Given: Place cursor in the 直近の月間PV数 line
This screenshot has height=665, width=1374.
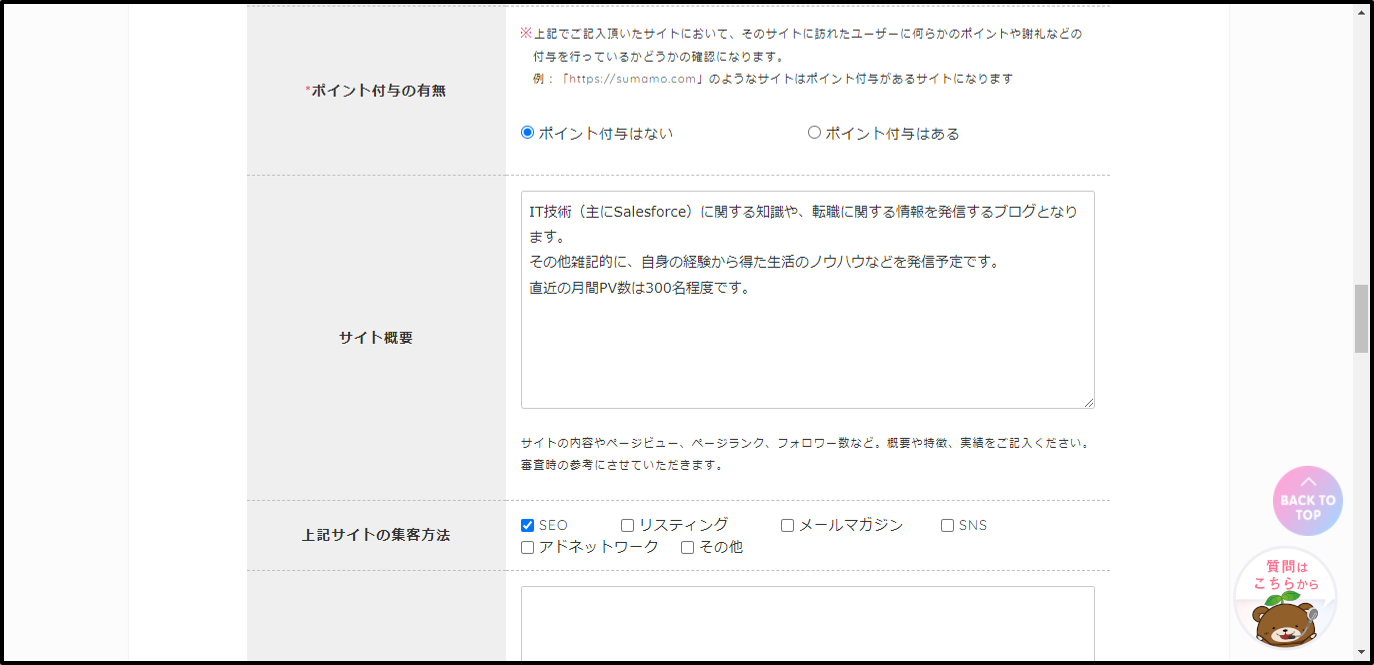Looking at the screenshot, I should [x=640, y=288].
